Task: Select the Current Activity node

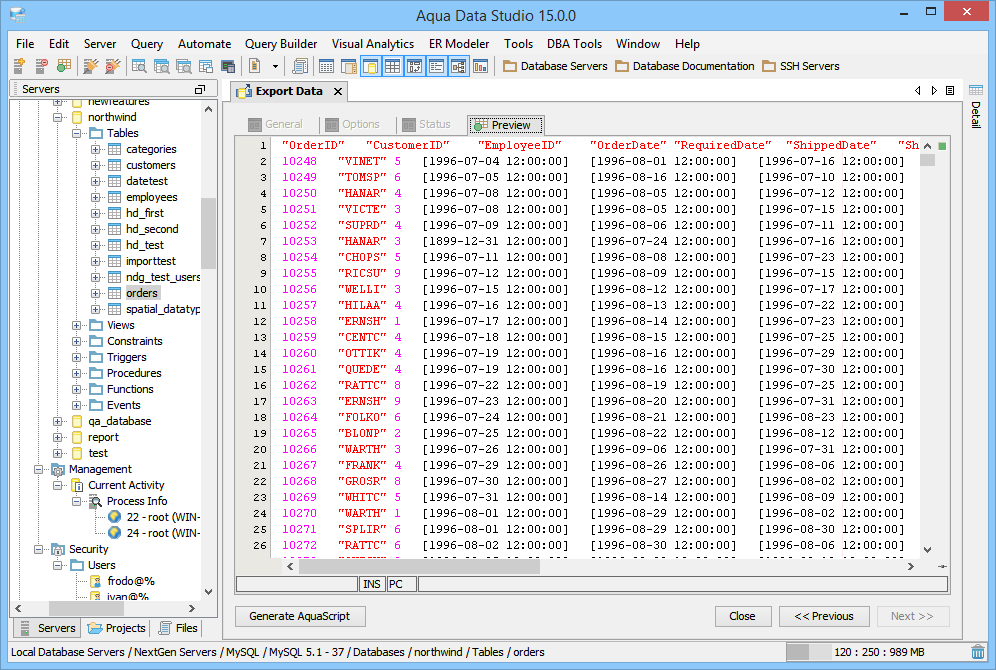Action: coord(126,485)
